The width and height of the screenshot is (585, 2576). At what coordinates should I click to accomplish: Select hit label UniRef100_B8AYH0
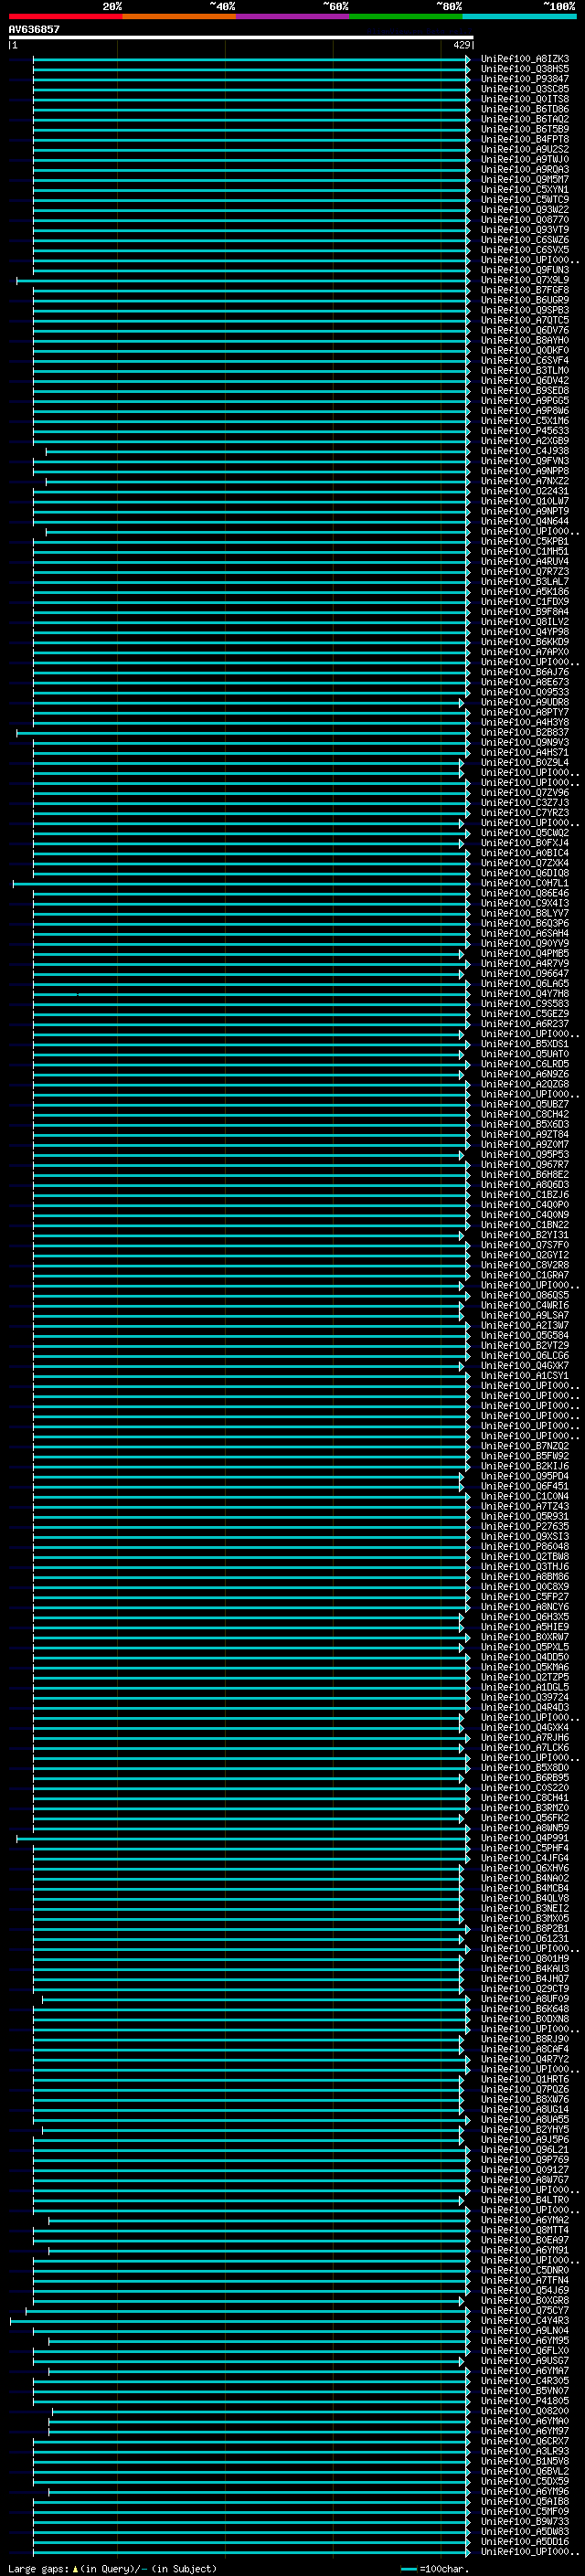(x=525, y=341)
